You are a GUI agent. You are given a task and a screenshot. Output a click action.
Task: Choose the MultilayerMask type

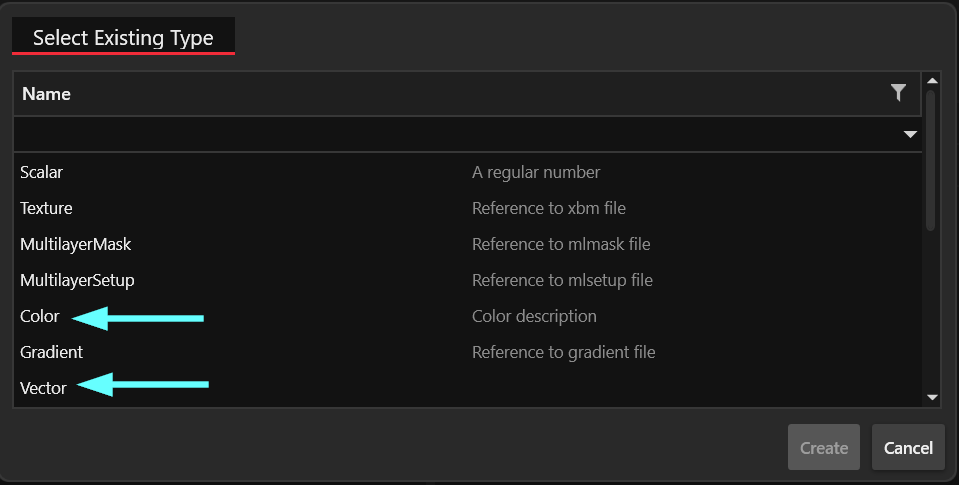click(76, 244)
